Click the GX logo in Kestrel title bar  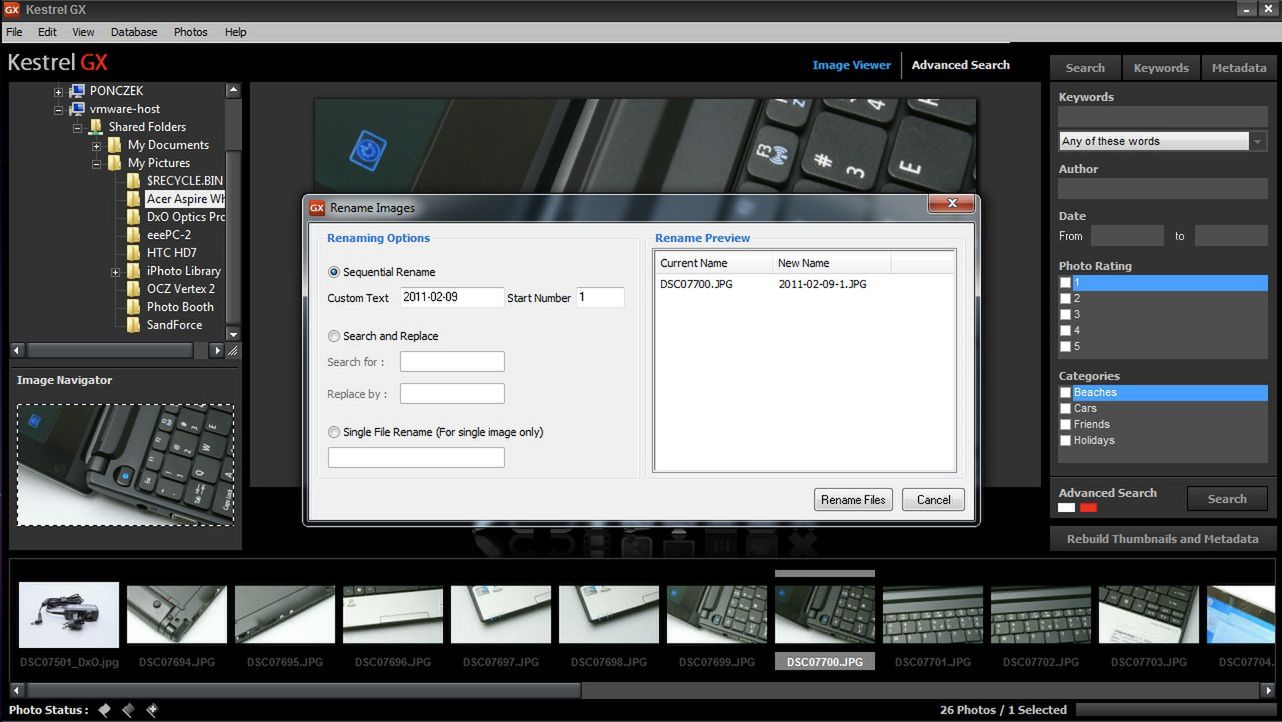12,9
